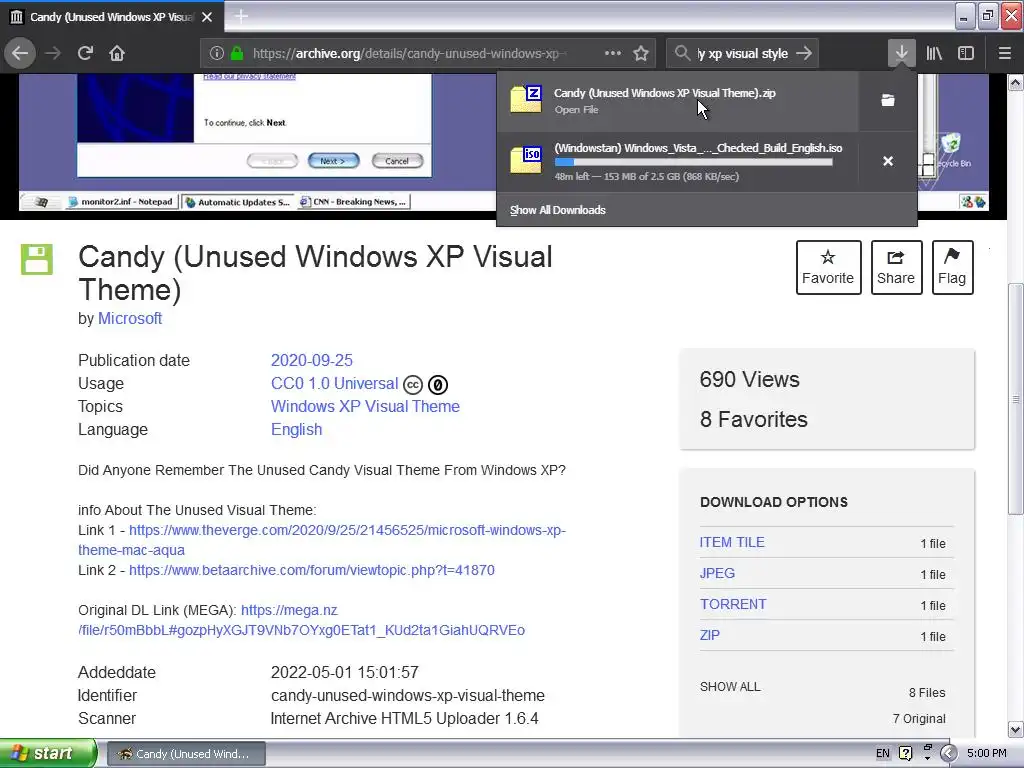Viewport: 1024px width, 768px height.
Task: Click the Next button in preview screenshot
Action: pos(333,161)
